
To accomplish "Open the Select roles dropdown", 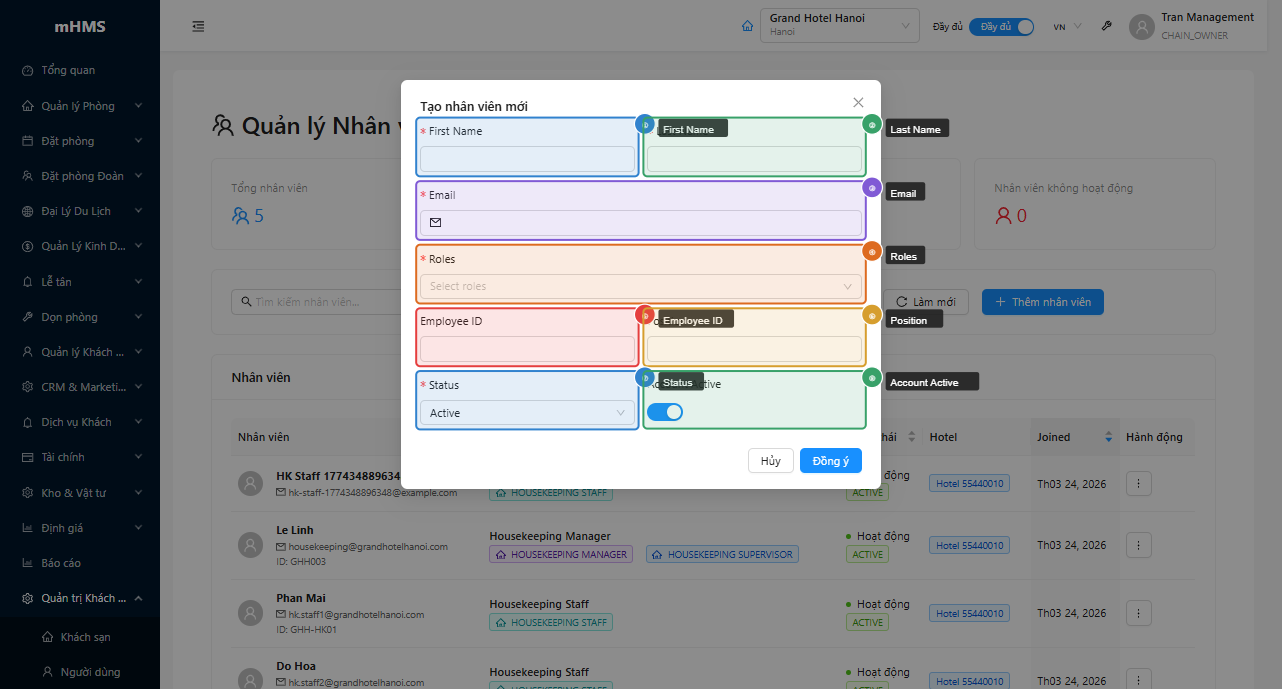I will 640,286.
